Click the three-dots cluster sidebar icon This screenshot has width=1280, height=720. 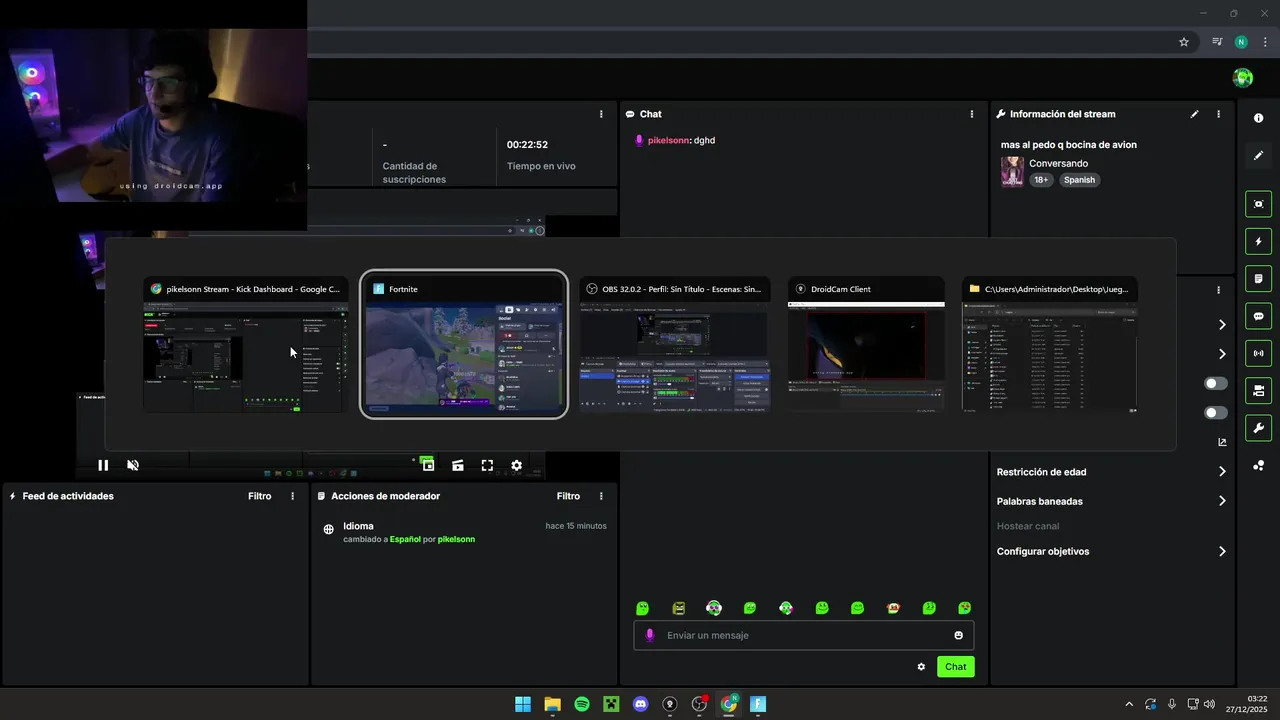tap(1258, 465)
